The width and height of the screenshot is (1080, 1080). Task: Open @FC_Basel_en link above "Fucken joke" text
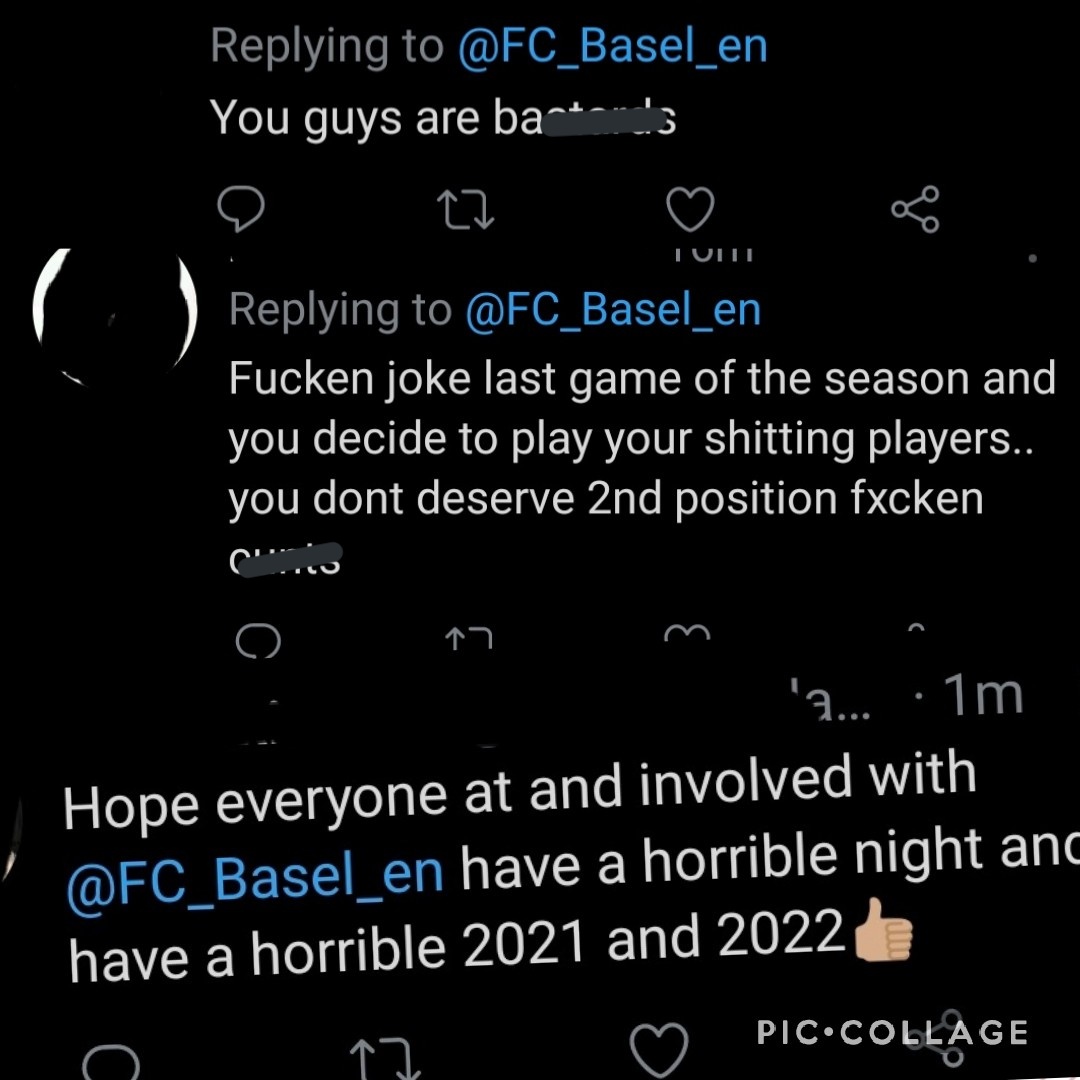point(613,309)
